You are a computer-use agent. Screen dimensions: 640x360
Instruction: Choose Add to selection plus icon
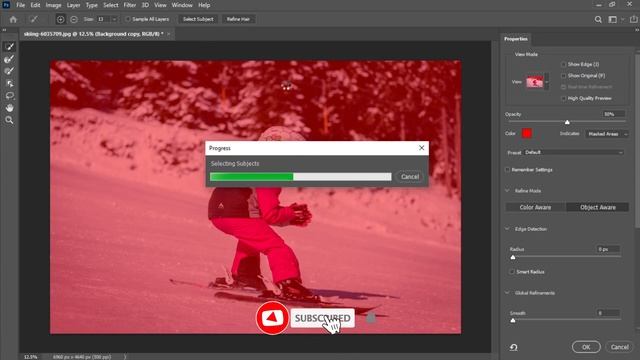coord(60,19)
